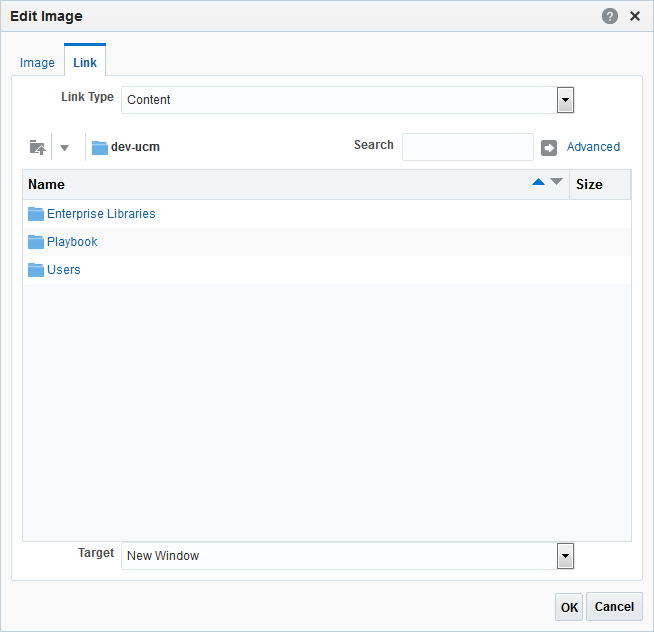
Task: Click the Name column header
Action: (296, 184)
